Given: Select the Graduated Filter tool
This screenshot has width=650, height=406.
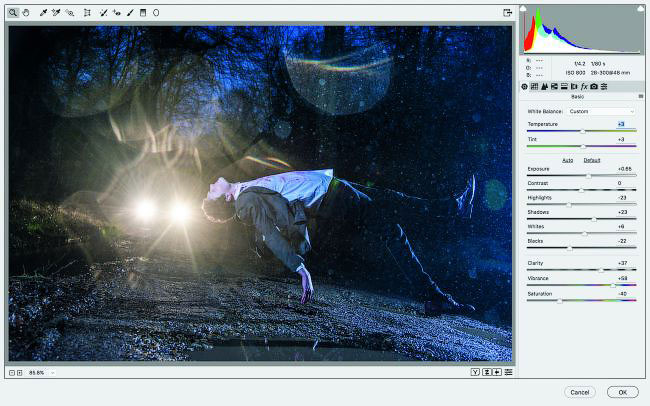Looking at the screenshot, I should click(143, 13).
